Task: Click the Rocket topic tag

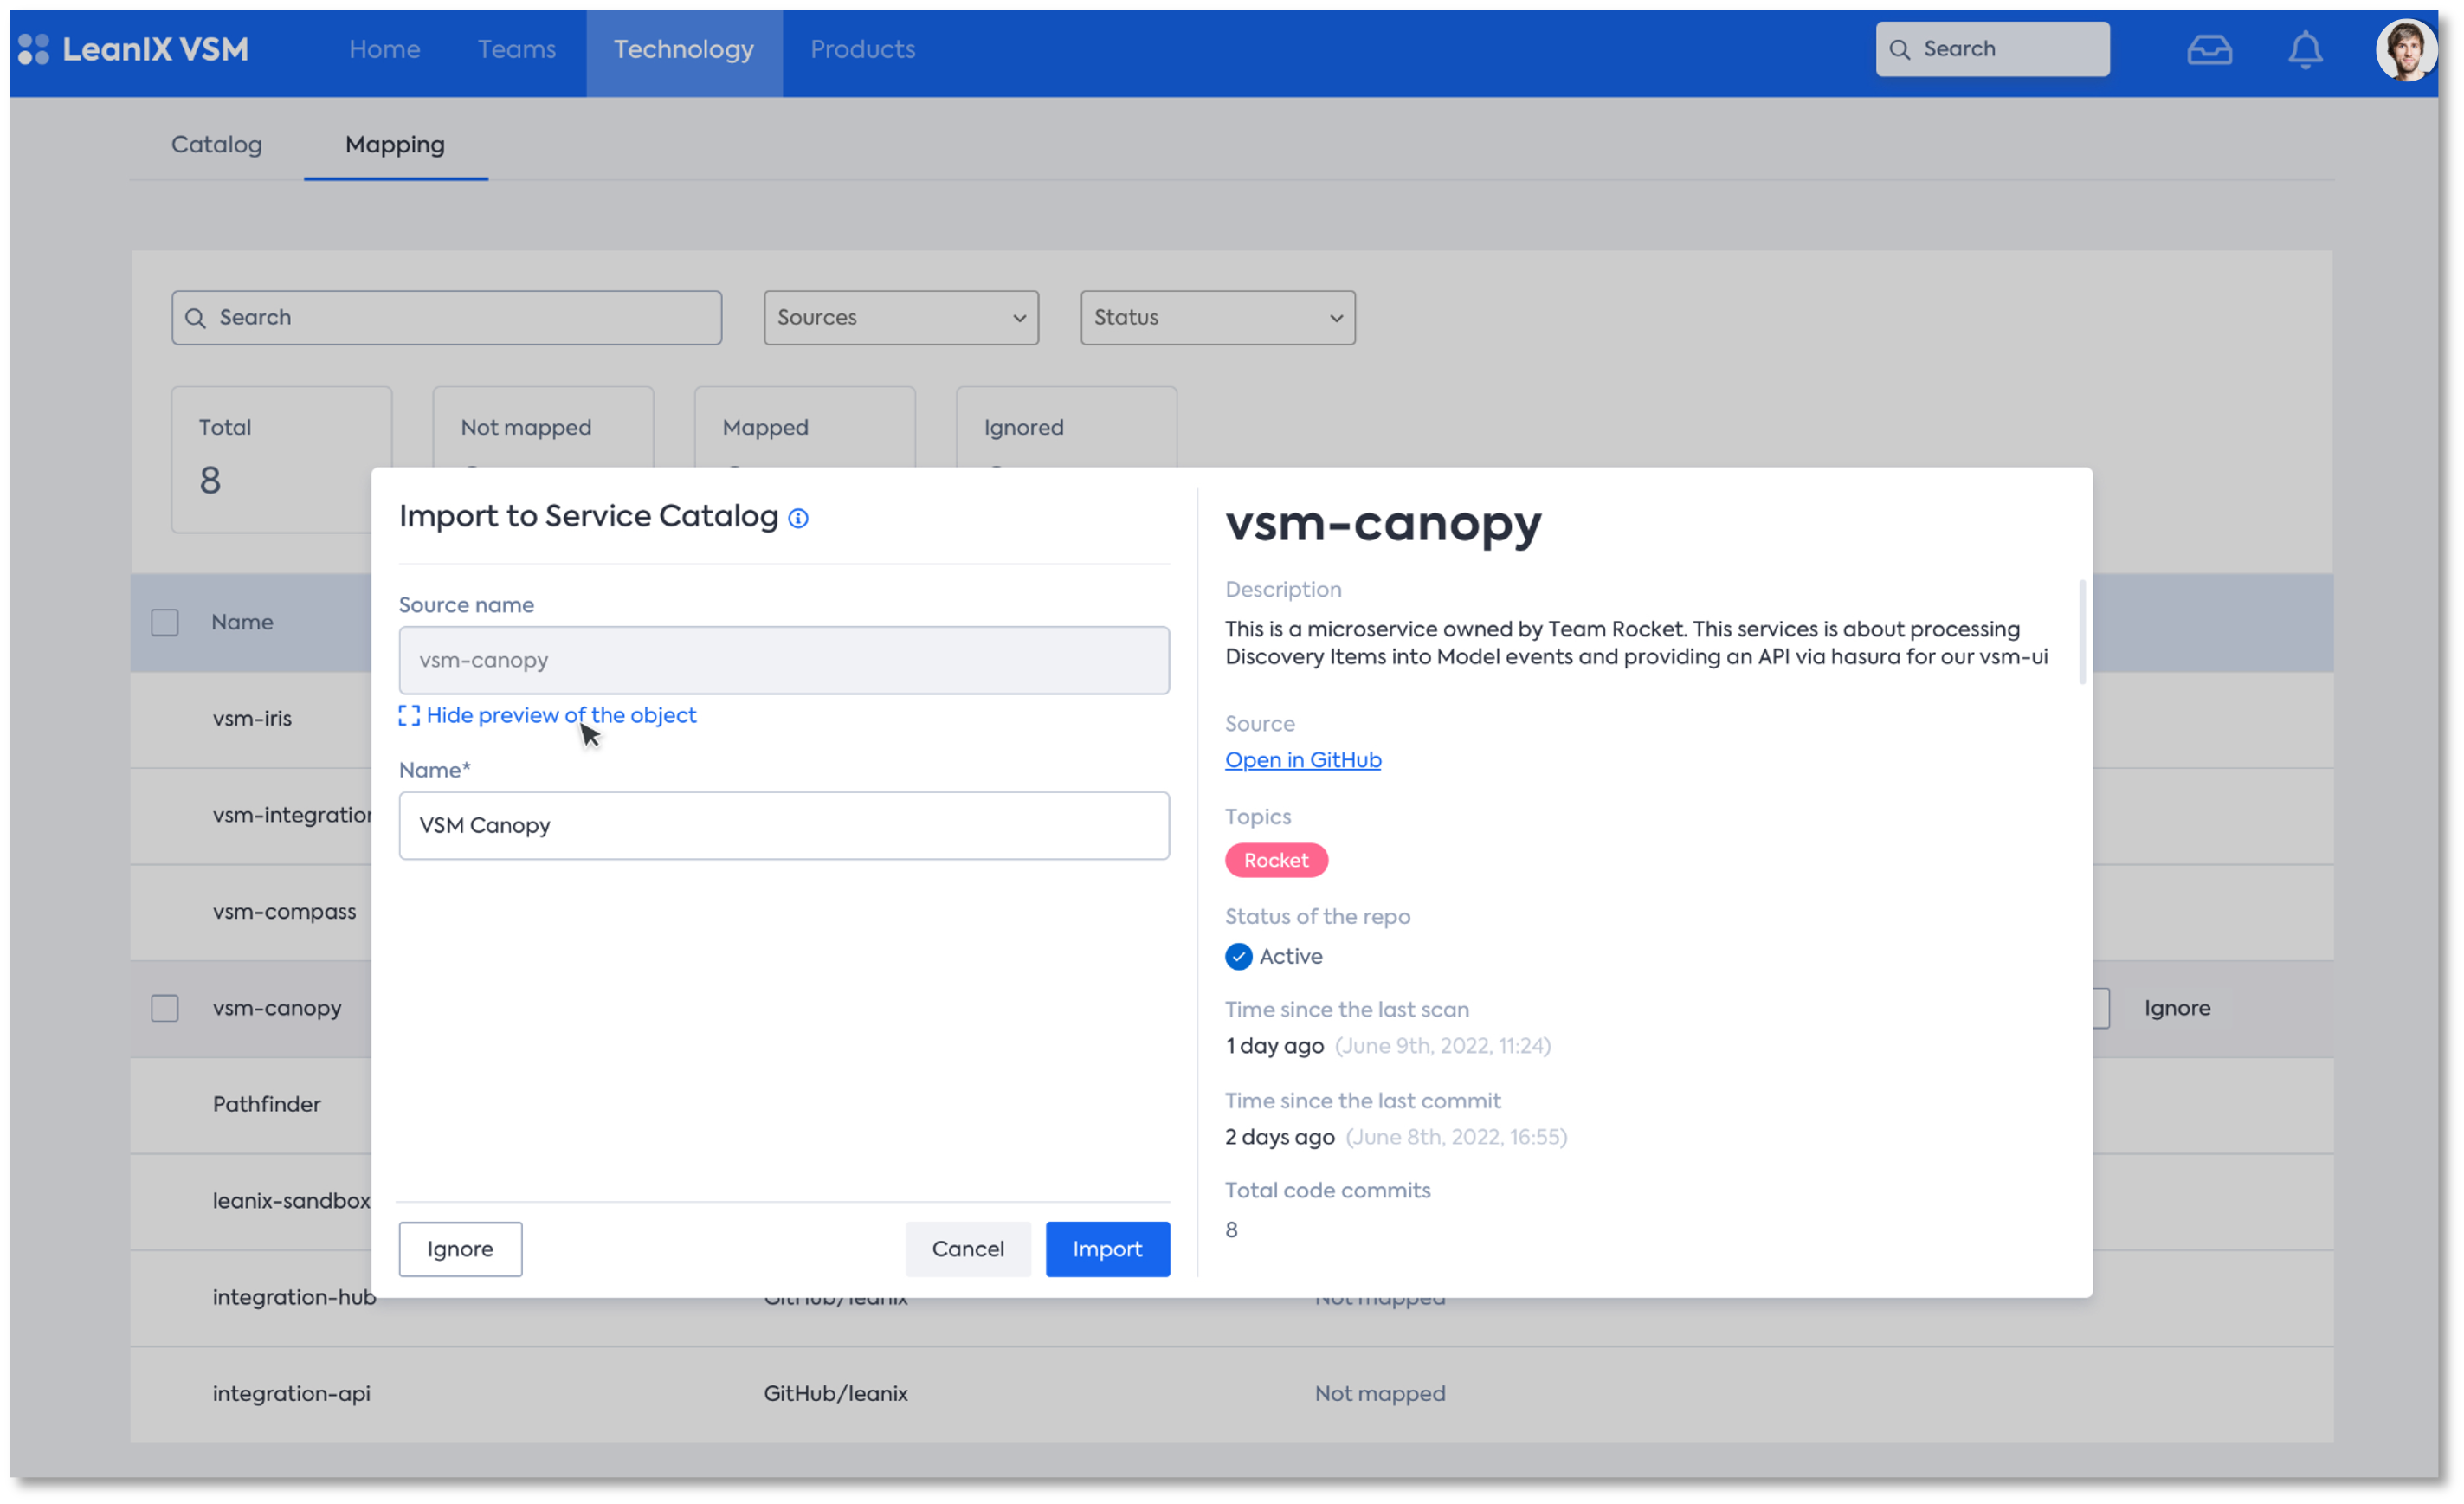Action: click(1276, 861)
